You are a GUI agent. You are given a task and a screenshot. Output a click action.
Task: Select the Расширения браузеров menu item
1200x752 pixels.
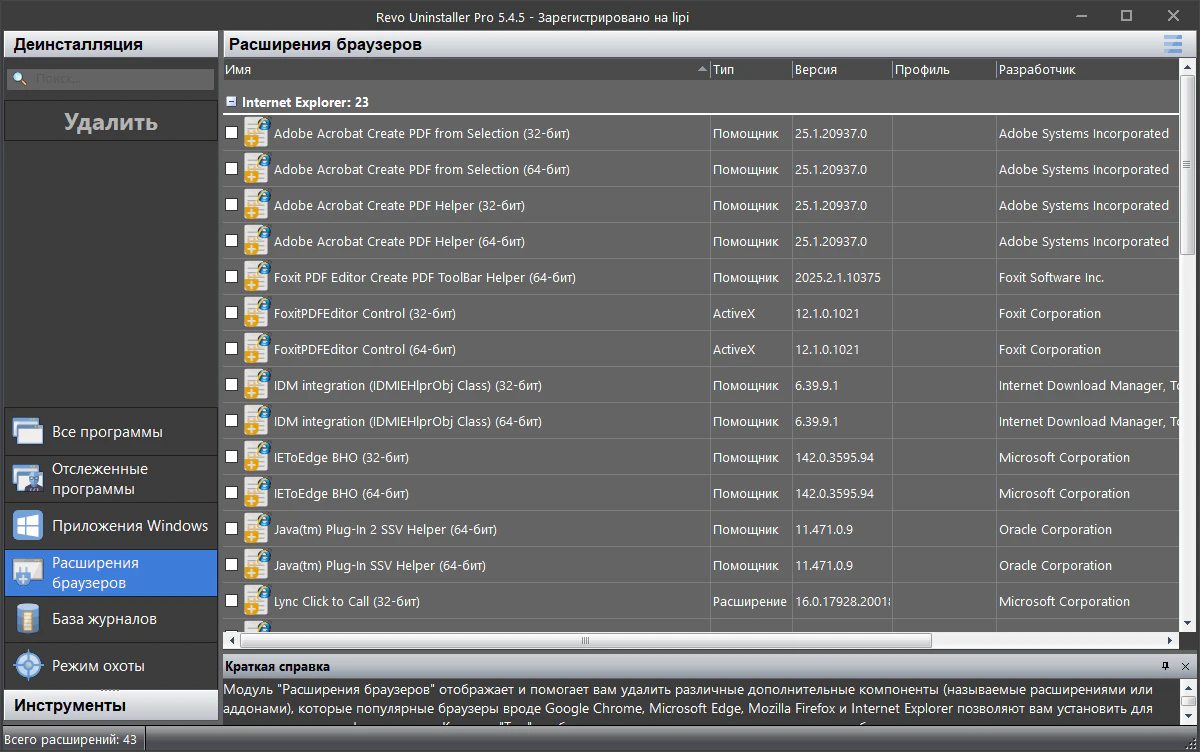click(x=110, y=572)
